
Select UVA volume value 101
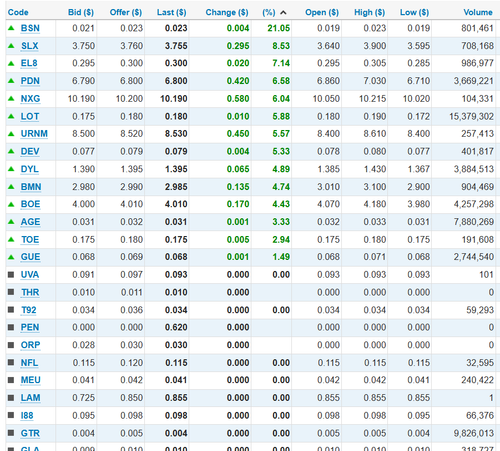486,275
